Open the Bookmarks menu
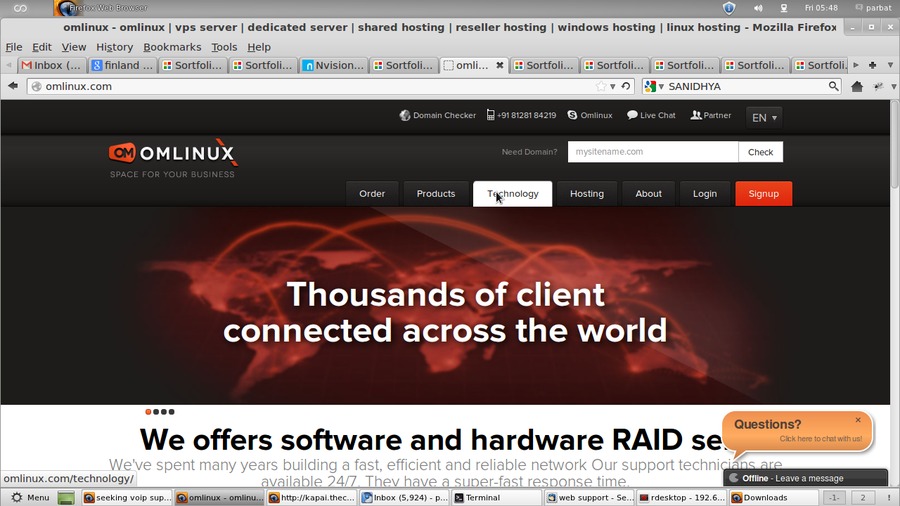 click(x=172, y=47)
